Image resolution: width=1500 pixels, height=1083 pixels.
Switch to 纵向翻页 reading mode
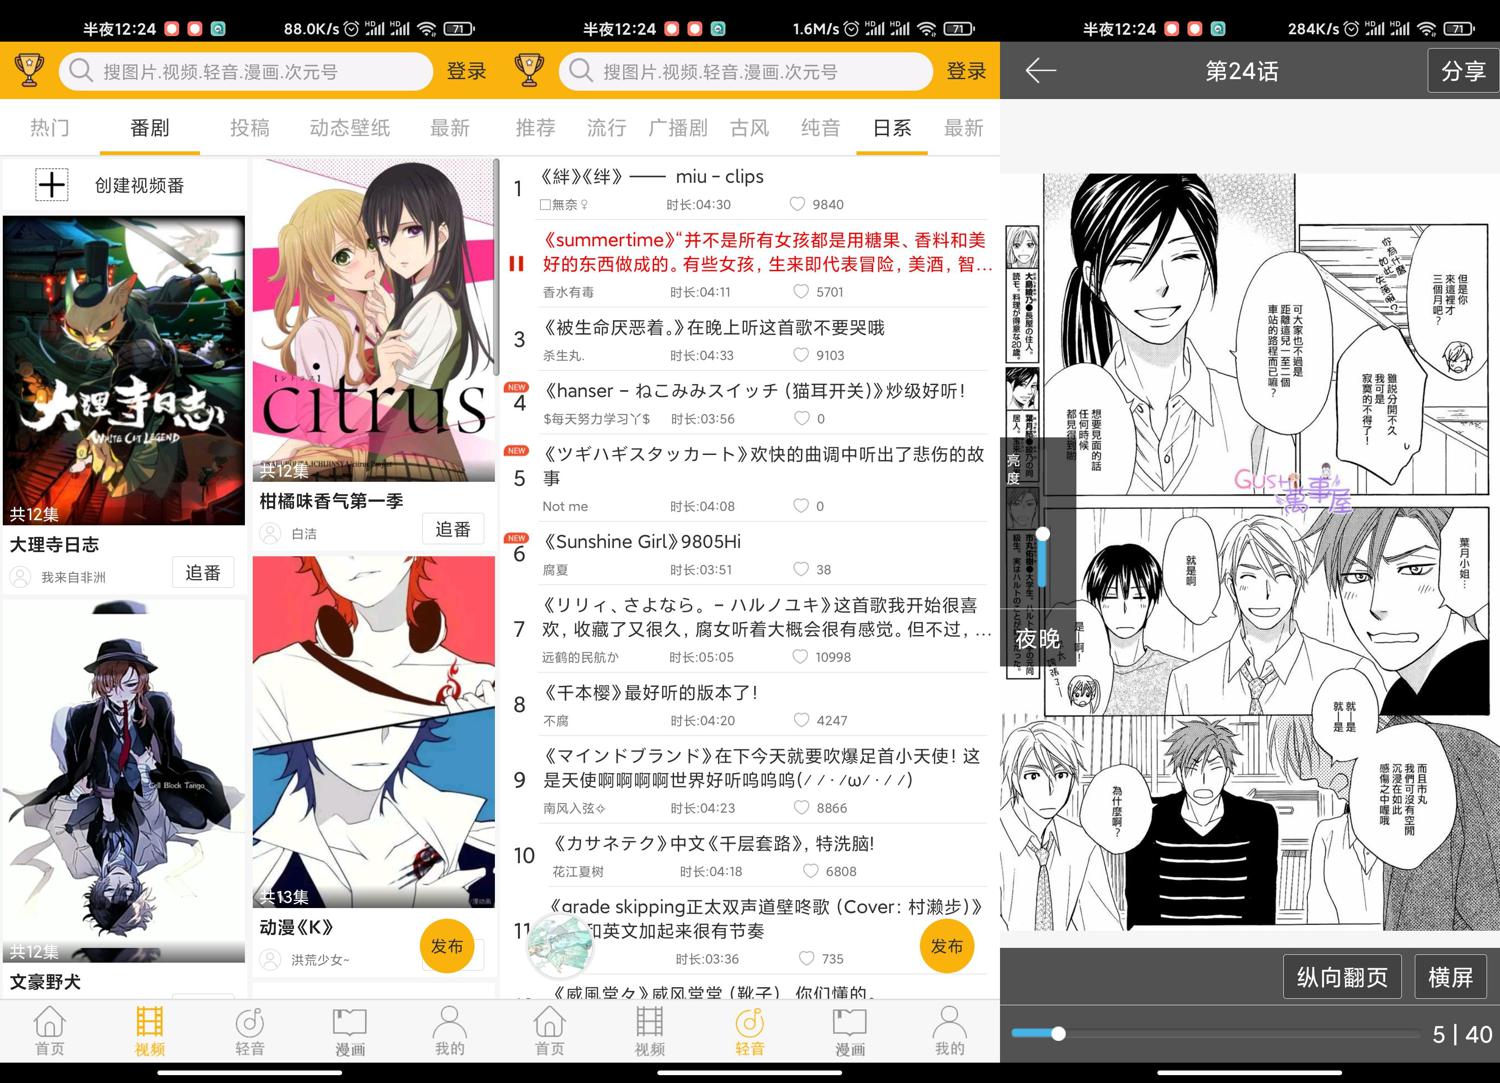[x=1341, y=977]
